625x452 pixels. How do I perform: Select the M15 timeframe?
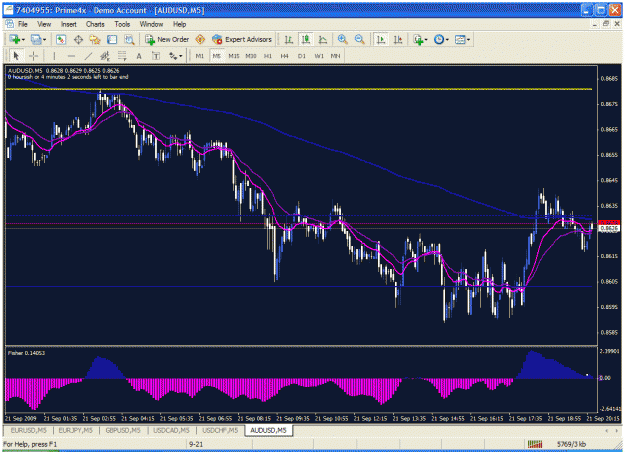234,56
